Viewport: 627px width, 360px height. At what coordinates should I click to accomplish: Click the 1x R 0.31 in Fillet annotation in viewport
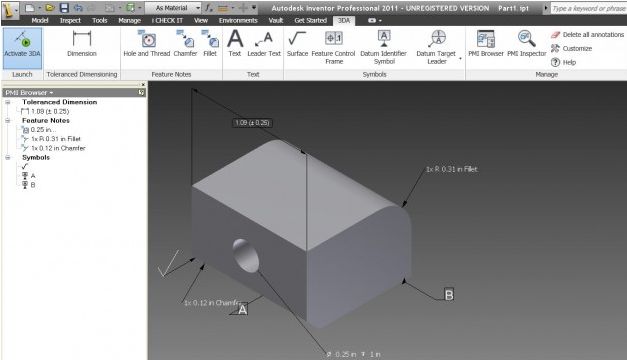(452, 169)
